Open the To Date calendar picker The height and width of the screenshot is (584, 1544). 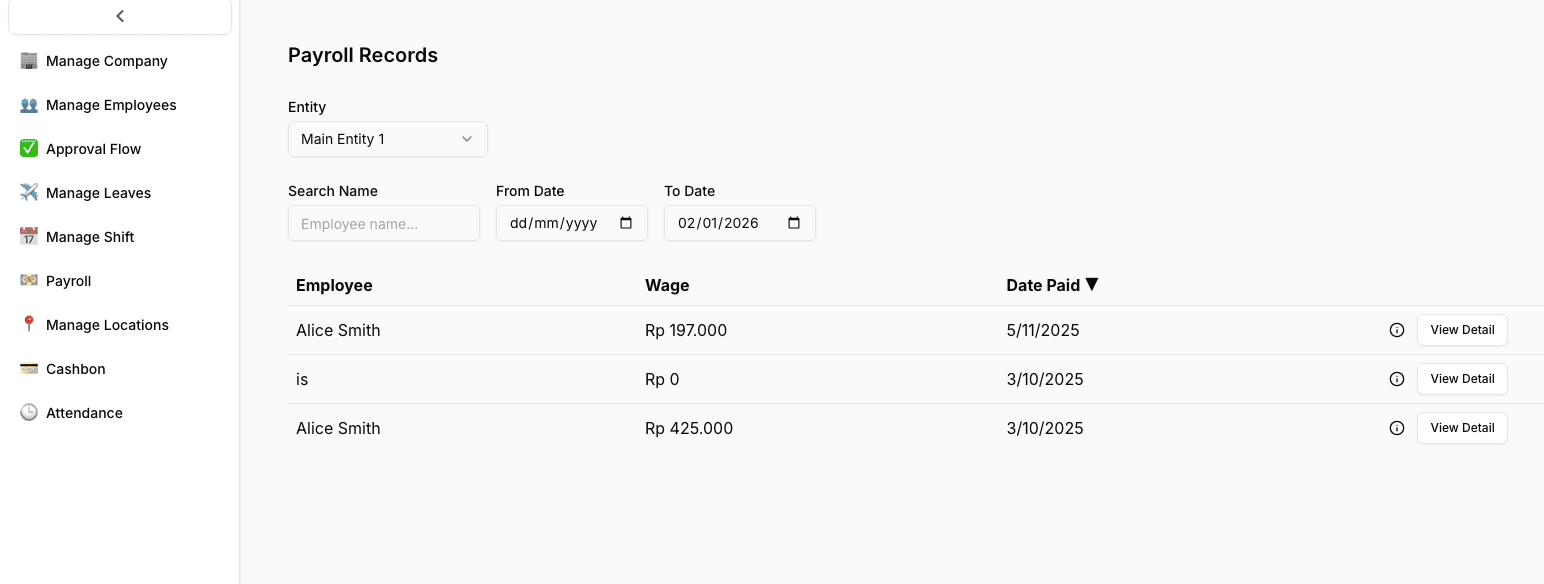pyautogui.click(x=794, y=222)
